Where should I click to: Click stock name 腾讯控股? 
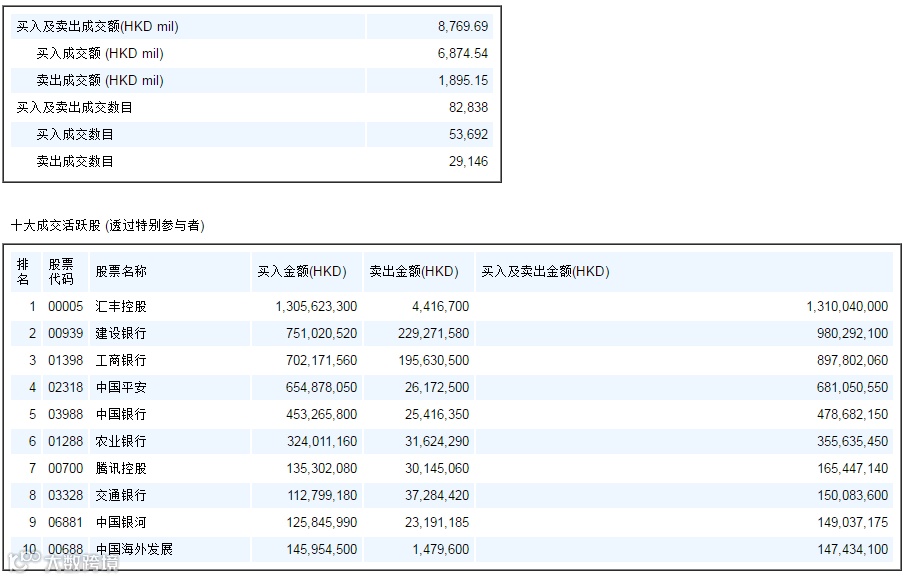[x=121, y=469]
